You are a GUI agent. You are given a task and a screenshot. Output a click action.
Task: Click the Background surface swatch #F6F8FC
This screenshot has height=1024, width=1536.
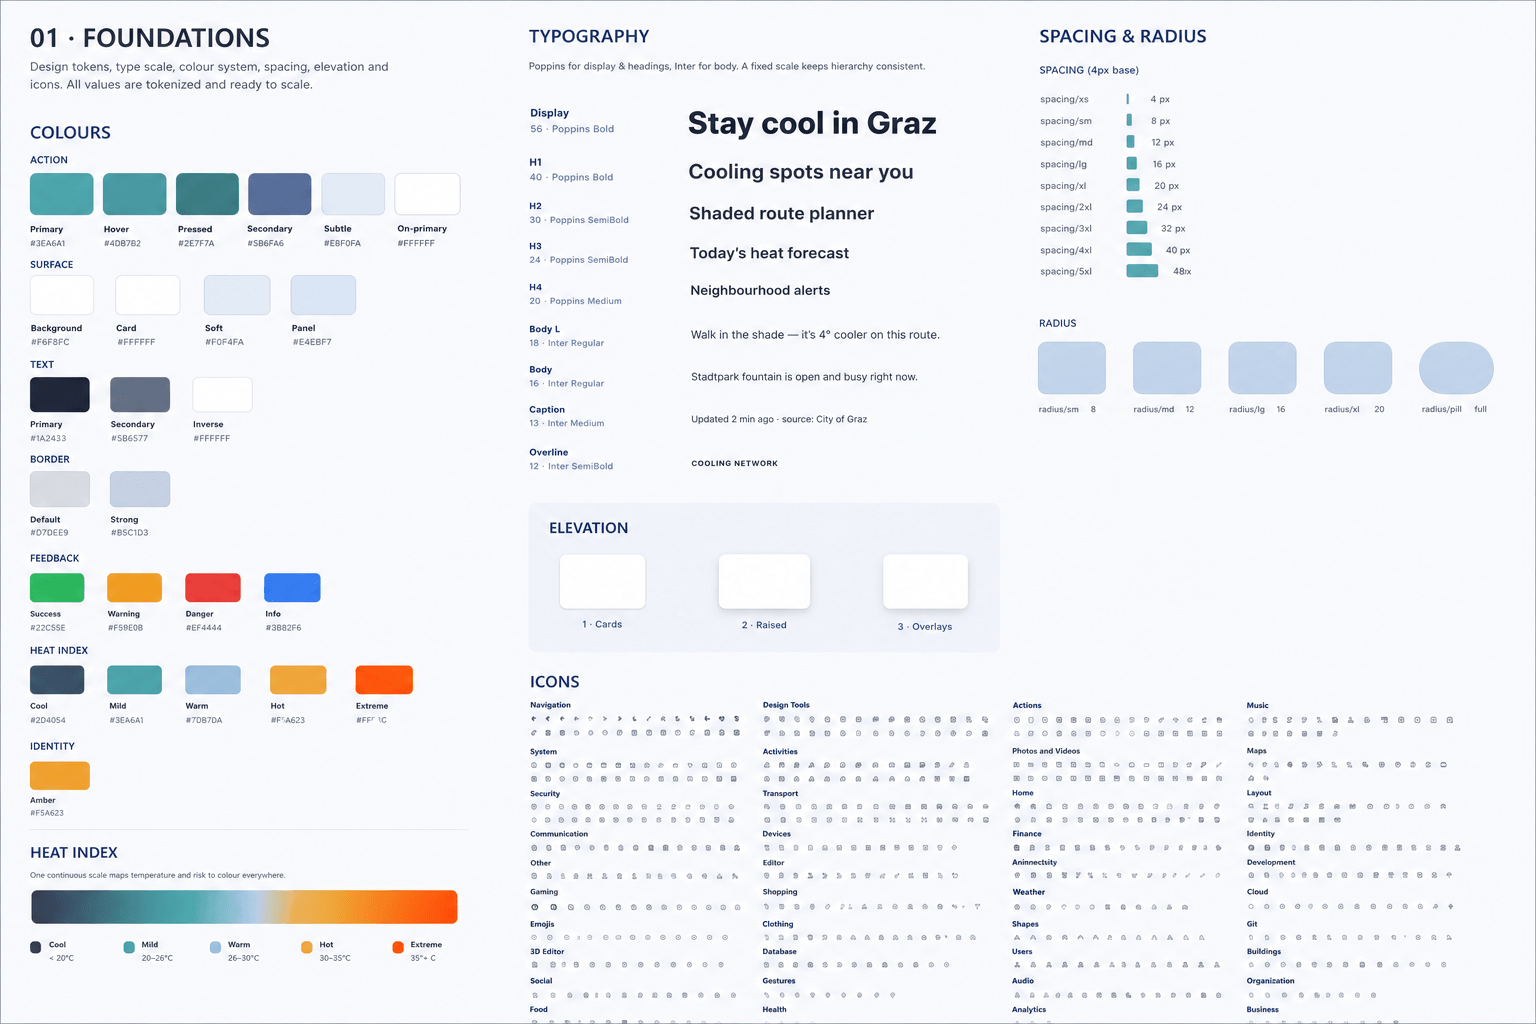62,295
